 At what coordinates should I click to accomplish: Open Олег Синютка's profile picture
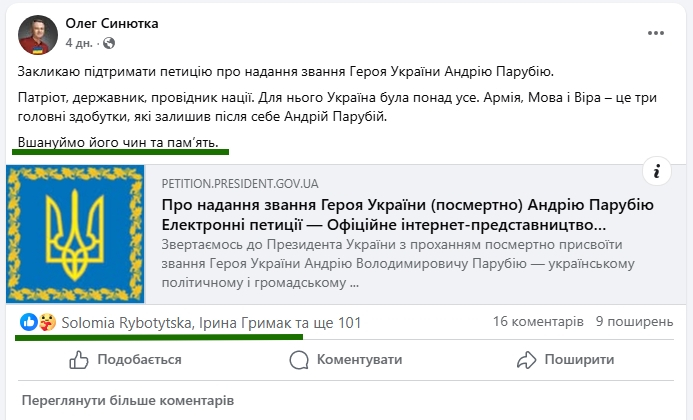point(37,33)
